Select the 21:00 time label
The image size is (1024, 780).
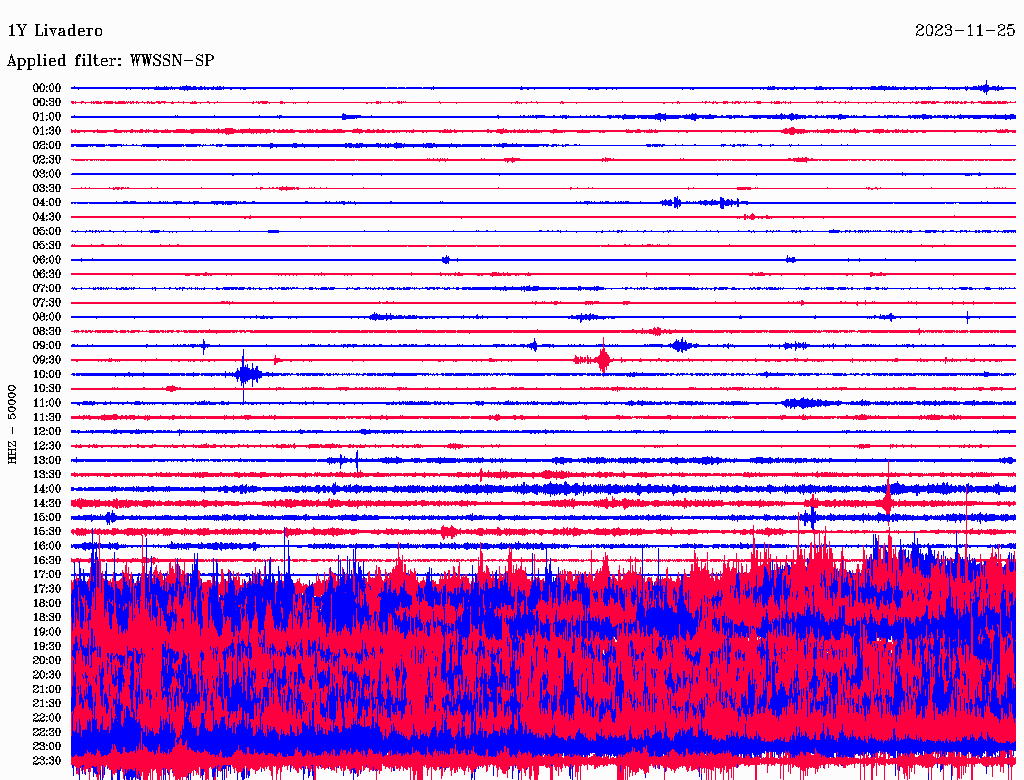click(46, 689)
